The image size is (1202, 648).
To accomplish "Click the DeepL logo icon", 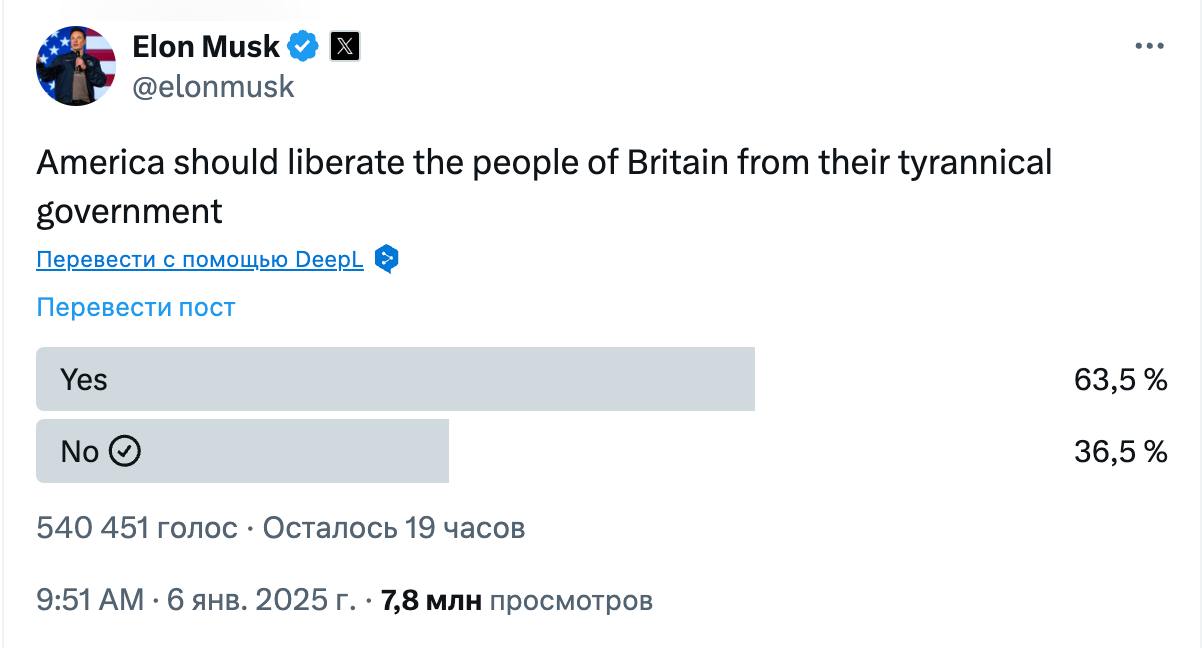I will pos(387,259).
